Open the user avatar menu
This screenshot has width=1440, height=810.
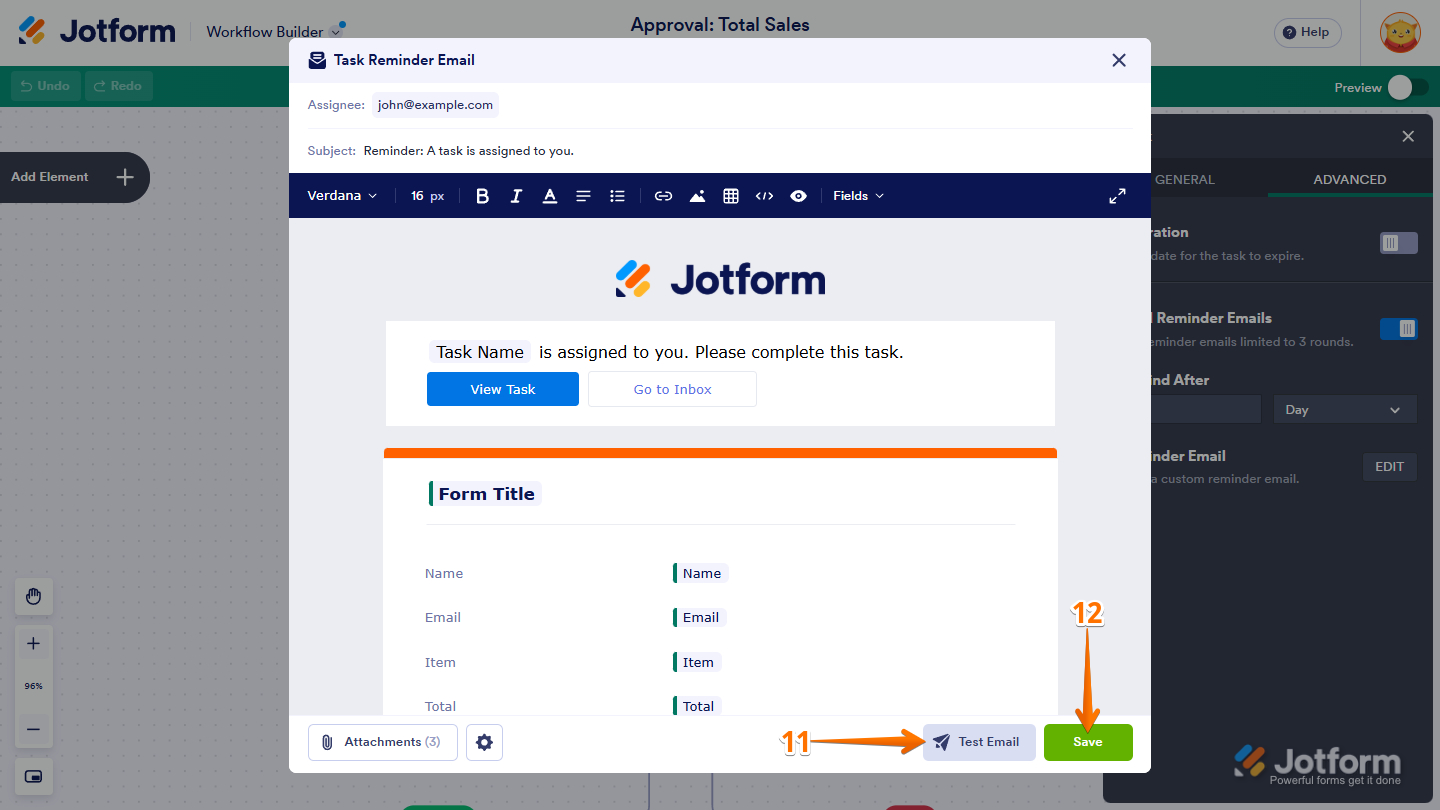click(x=1400, y=33)
